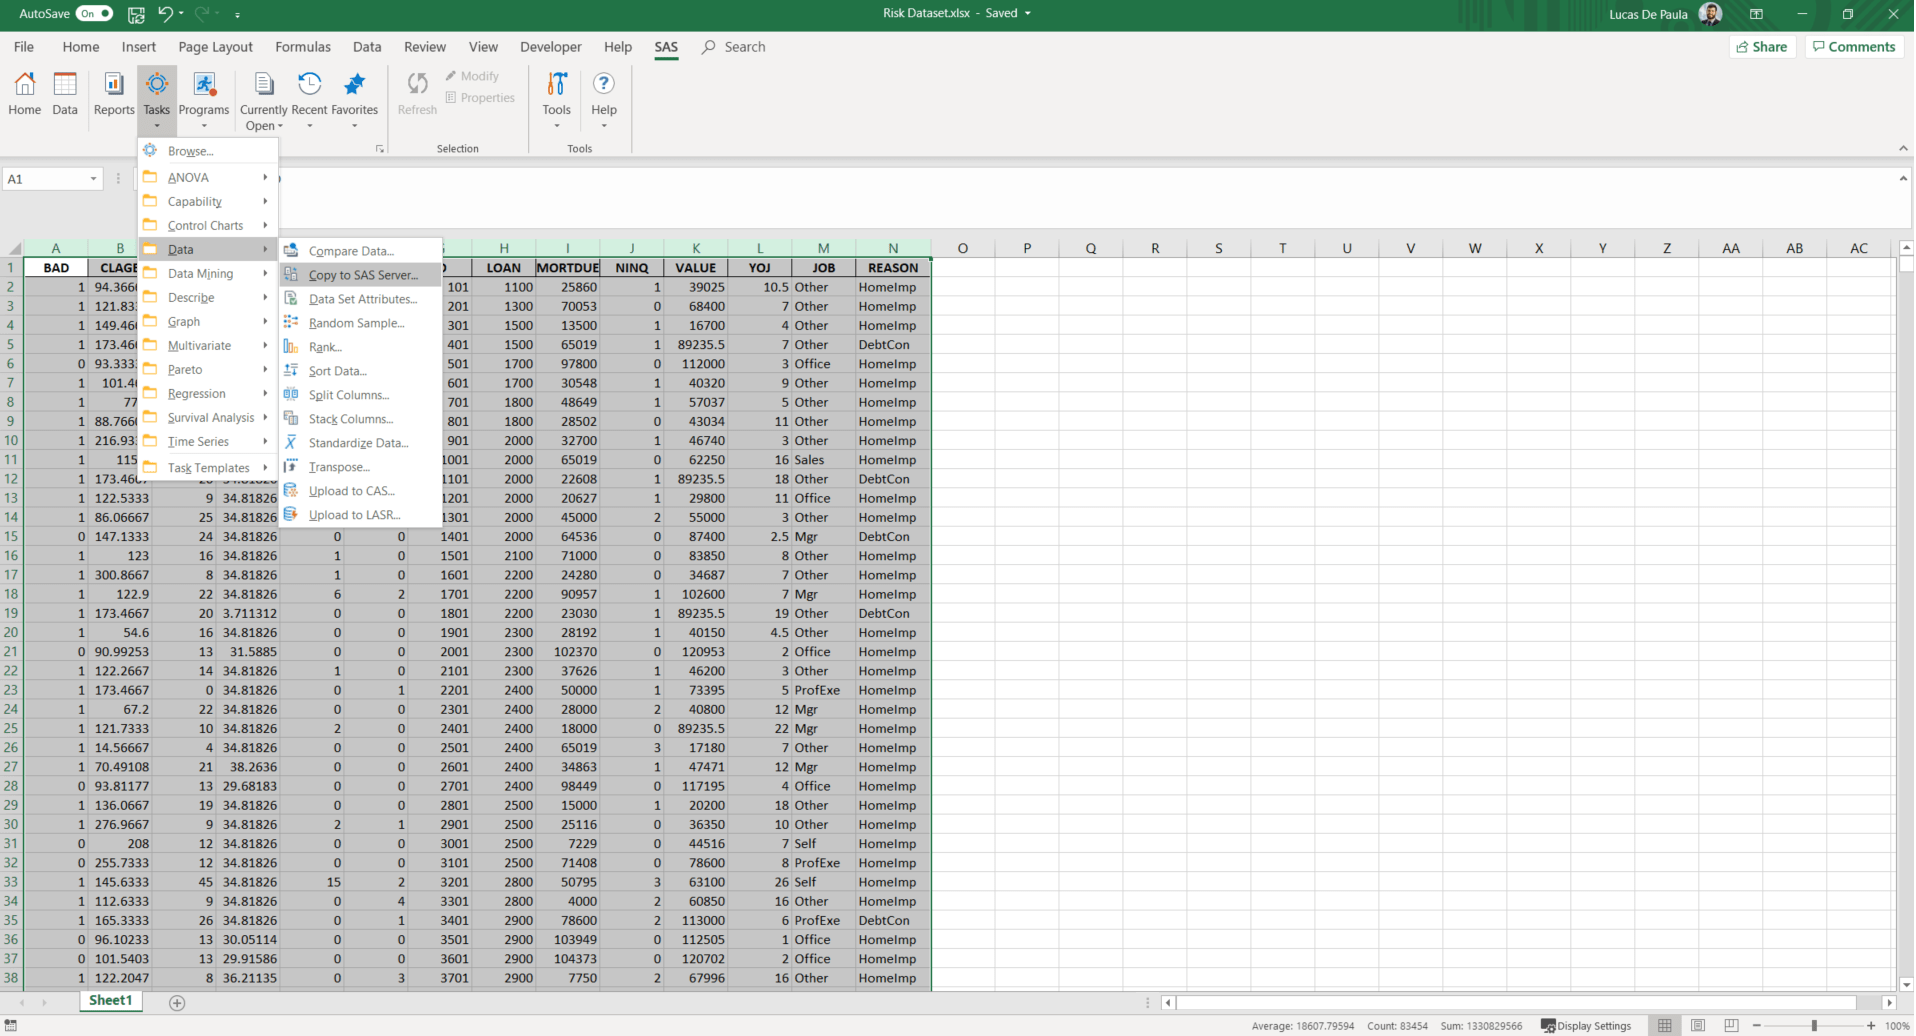Viewport: 1916px width, 1036px height.
Task: Click the Share button
Action: 1763,46
